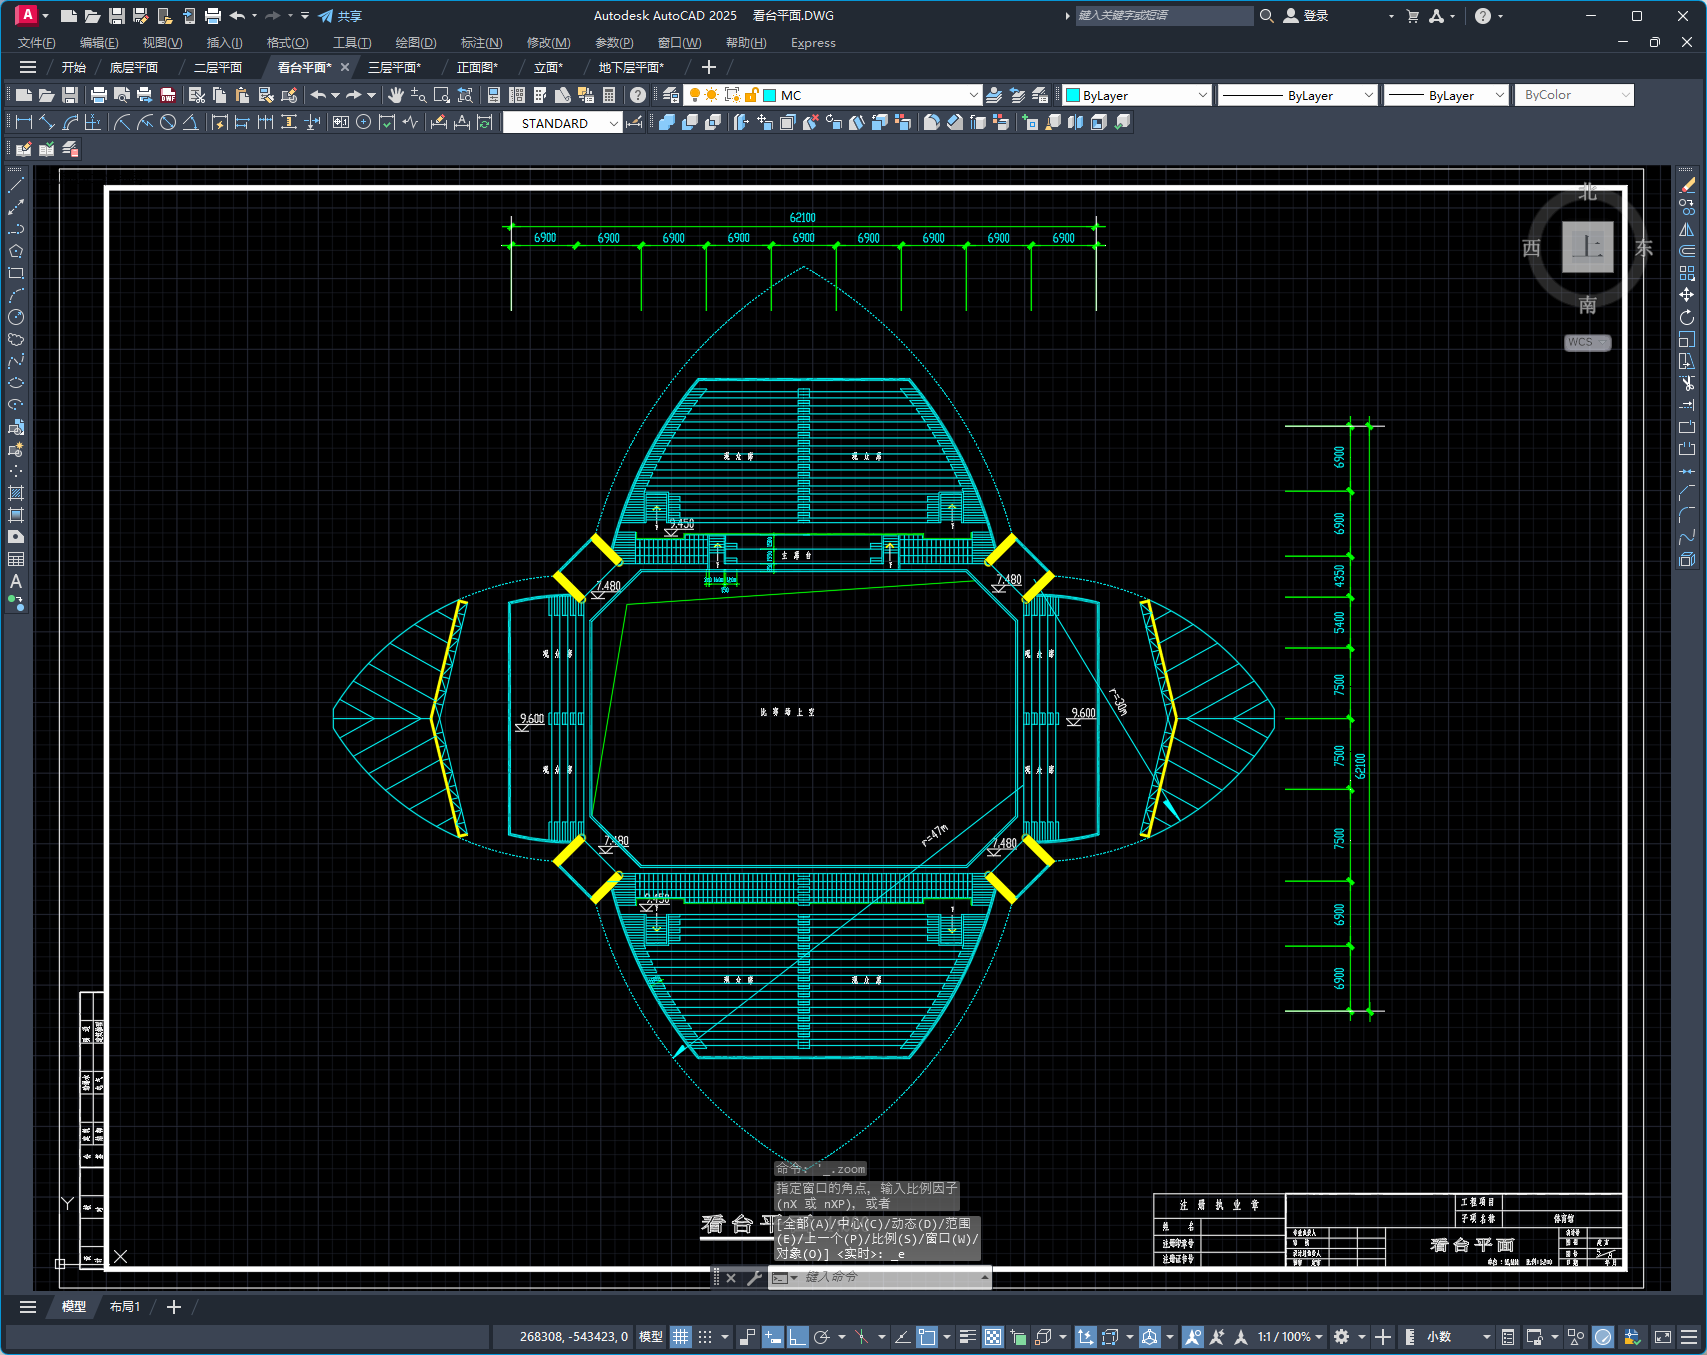Image resolution: width=1707 pixels, height=1355 pixels.
Task: Click the command line input field
Action: tap(890, 1277)
